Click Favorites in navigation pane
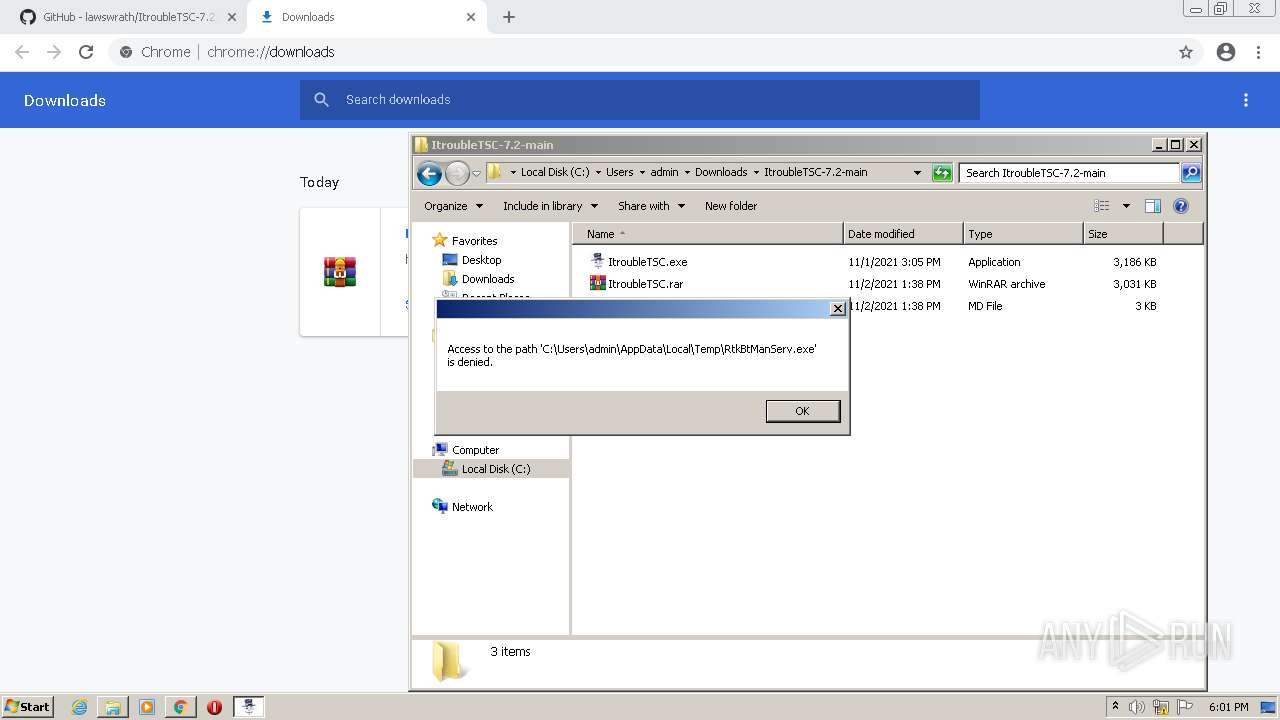The width and height of the screenshot is (1280, 720). point(474,241)
